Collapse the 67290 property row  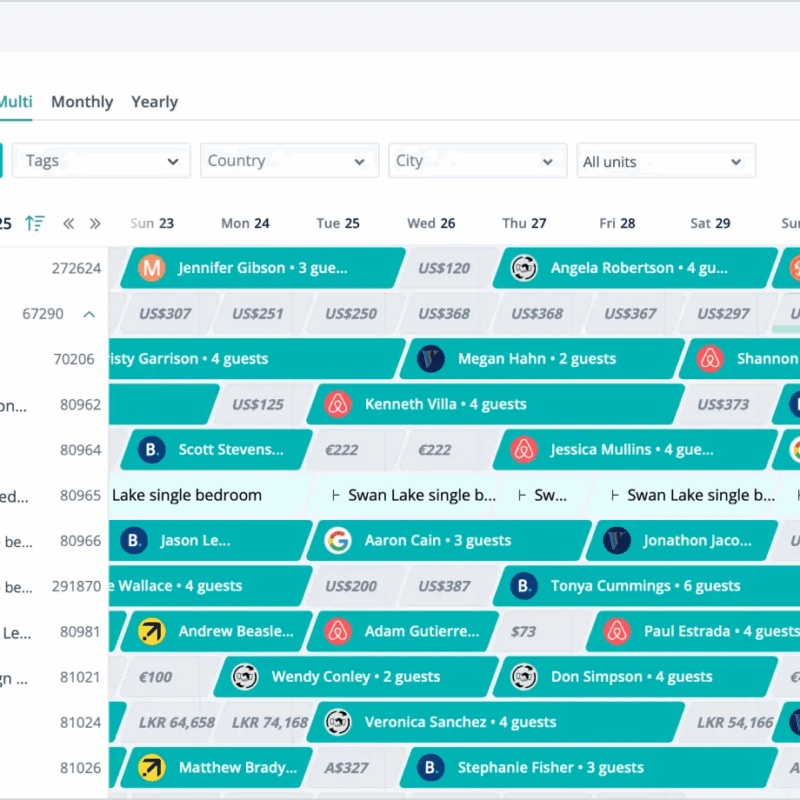(x=89, y=314)
